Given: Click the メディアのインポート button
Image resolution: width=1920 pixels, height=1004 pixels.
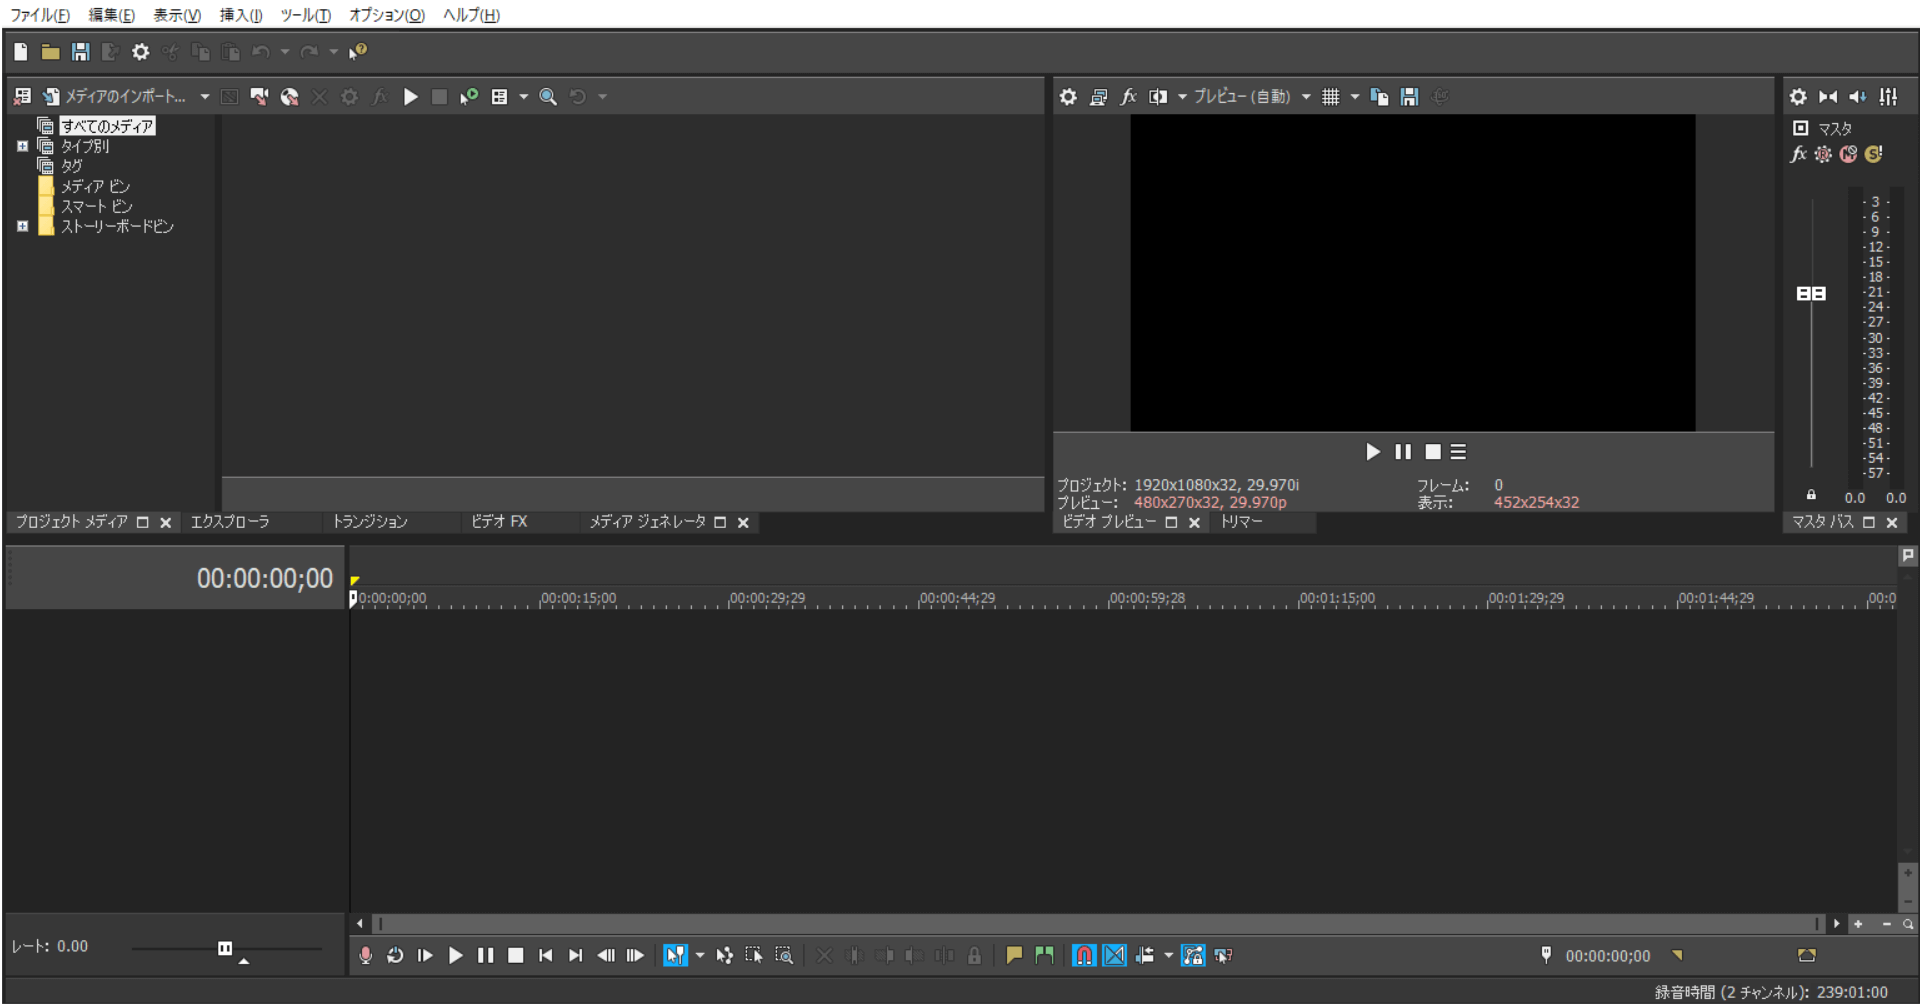Looking at the screenshot, I should pyautogui.click(x=114, y=97).
